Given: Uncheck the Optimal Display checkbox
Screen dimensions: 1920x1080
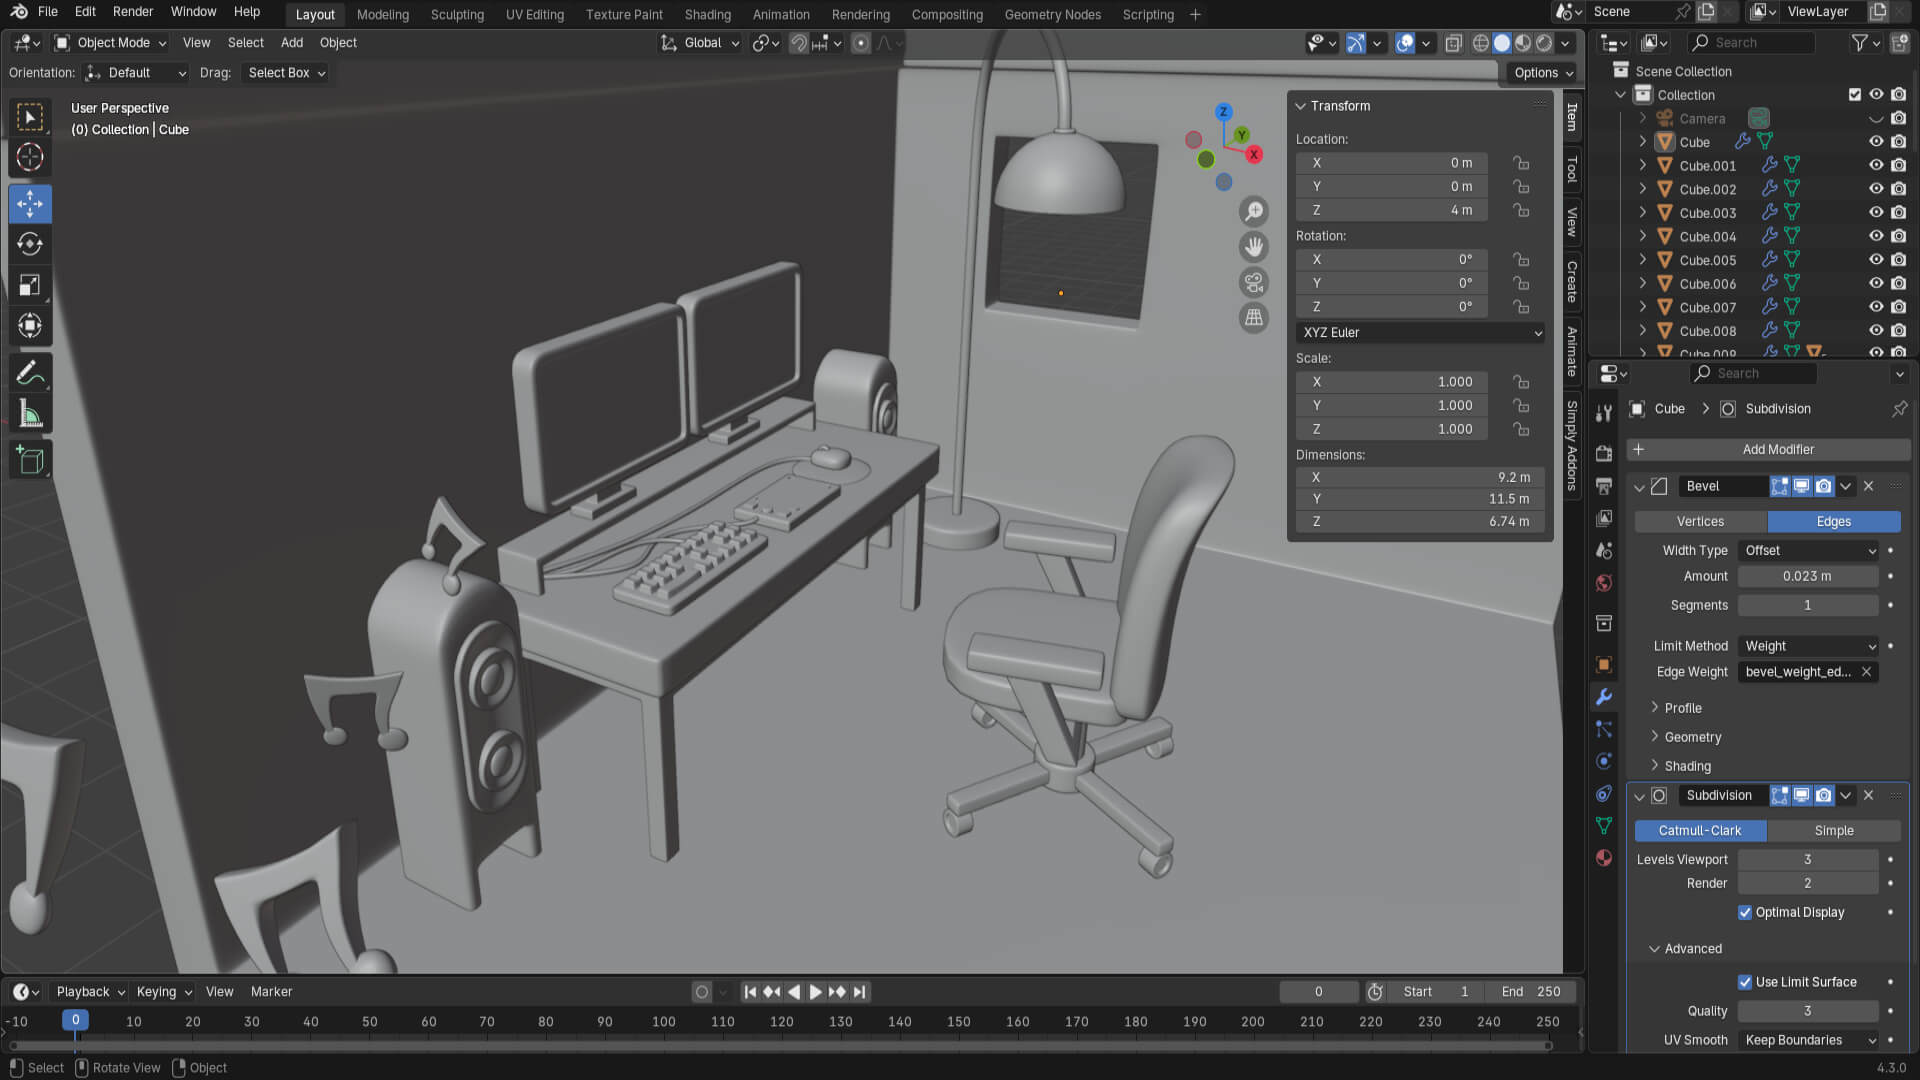Looking at the screenshot, I should [x=1745, y=912].
